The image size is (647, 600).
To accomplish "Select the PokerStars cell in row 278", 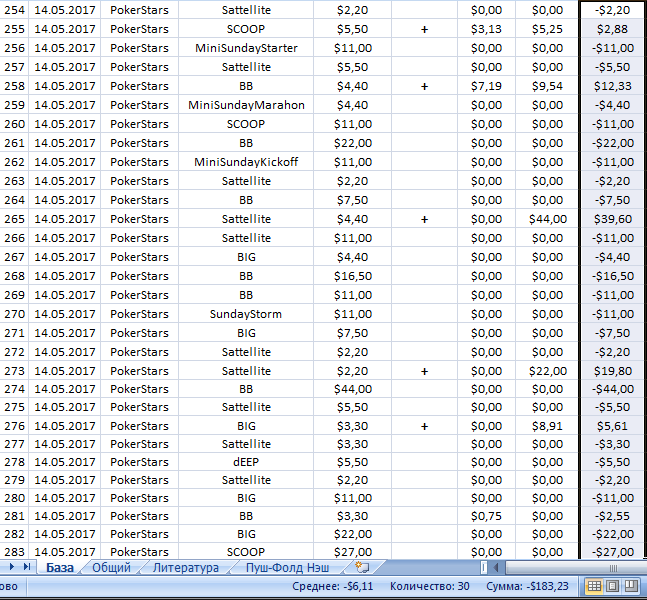I will tap(139, 462).
